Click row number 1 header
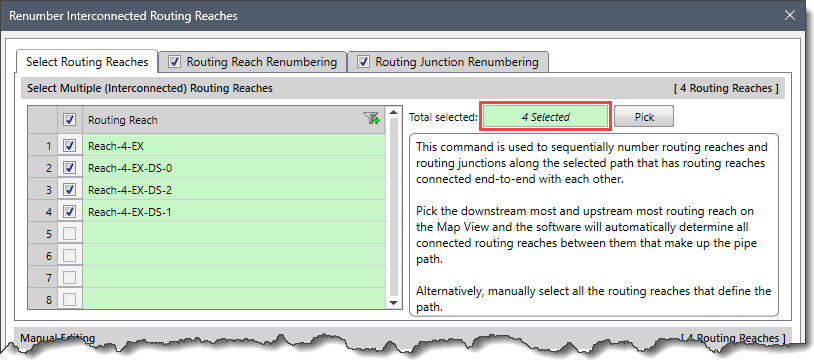 pyautogui.click(x=43, y=146)
